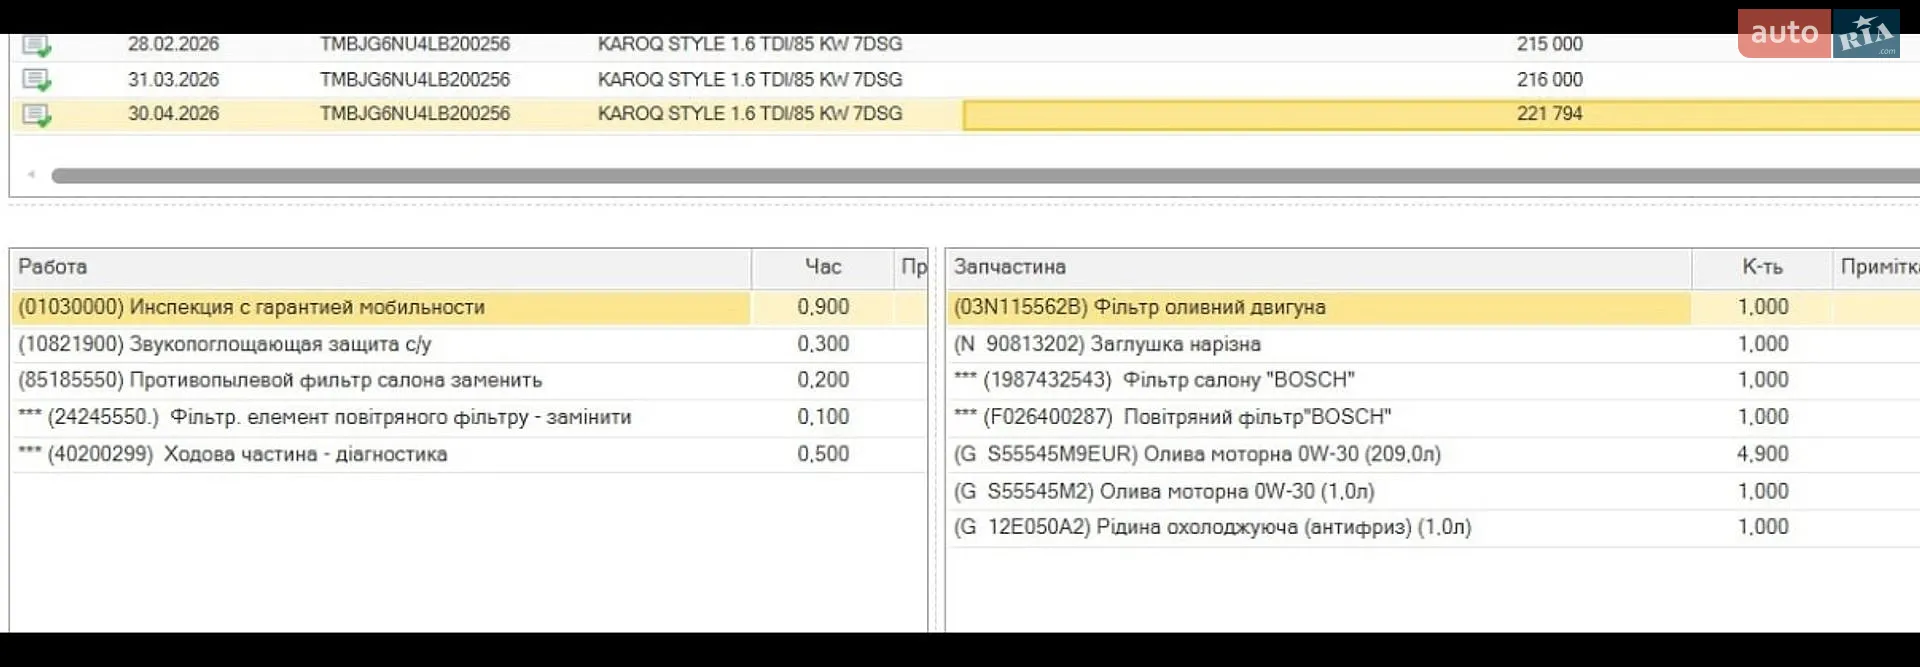Click the horizontal scrollbar of service history

coord(985,176)
